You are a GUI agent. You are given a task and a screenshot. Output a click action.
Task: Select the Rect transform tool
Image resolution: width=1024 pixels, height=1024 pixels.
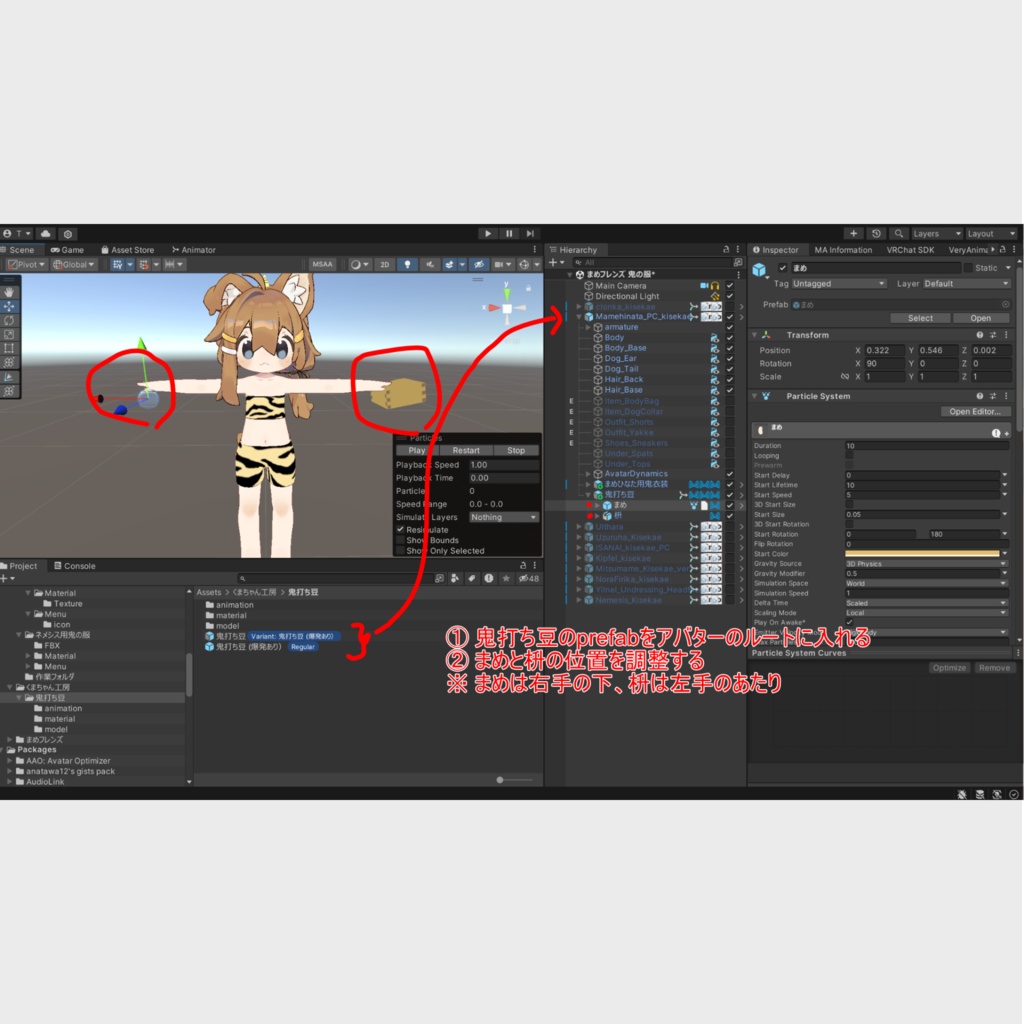pos(9,349)
